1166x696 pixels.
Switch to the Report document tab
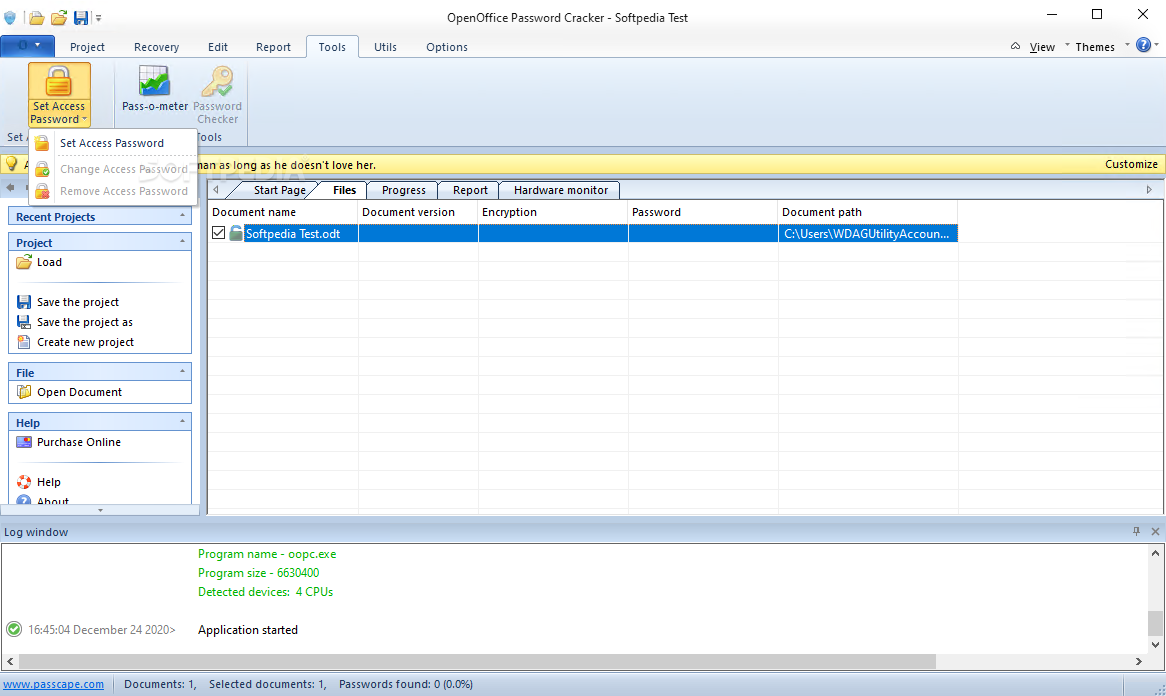point(470,190)
